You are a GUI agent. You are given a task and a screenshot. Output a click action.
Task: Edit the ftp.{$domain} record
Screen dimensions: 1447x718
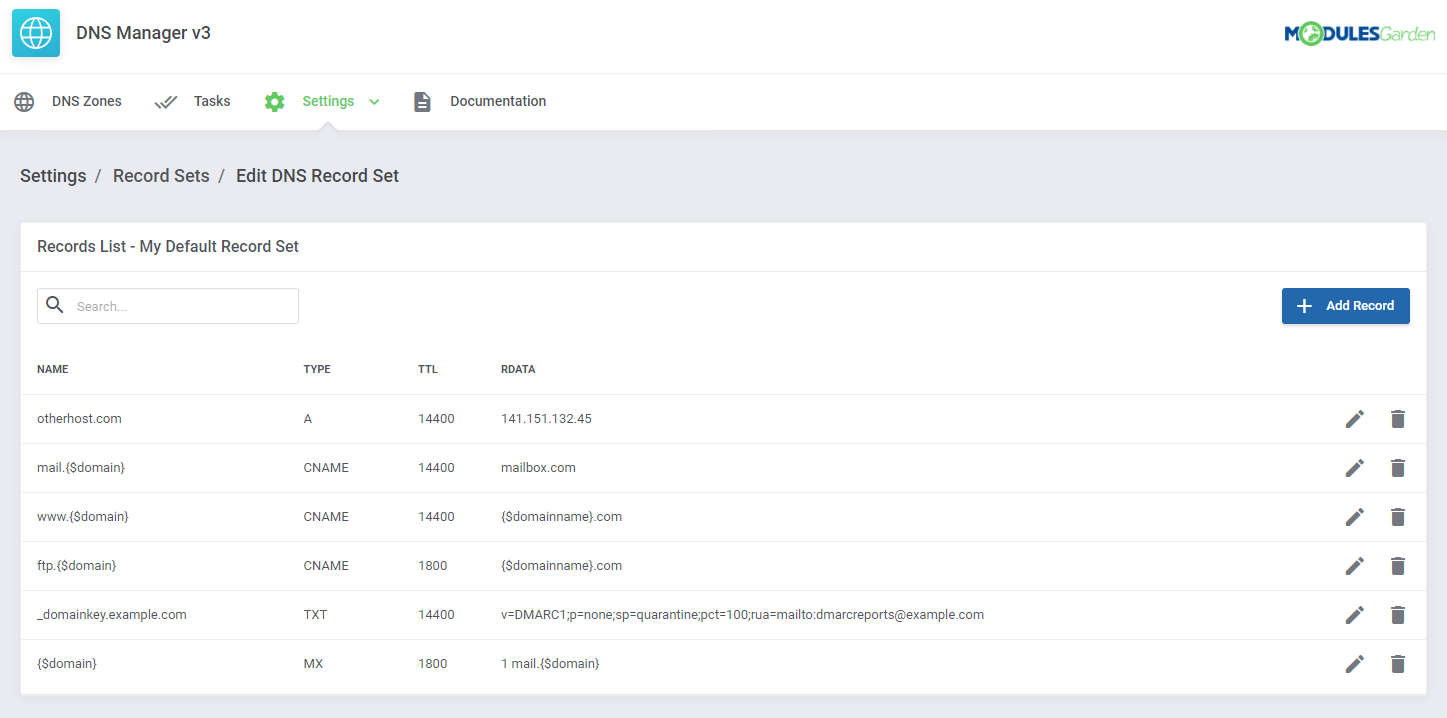point(1354,566)
